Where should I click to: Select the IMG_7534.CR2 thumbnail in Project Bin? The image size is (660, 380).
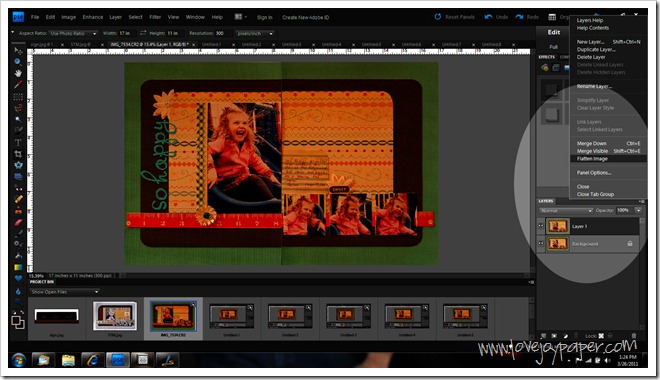point(173,316)
